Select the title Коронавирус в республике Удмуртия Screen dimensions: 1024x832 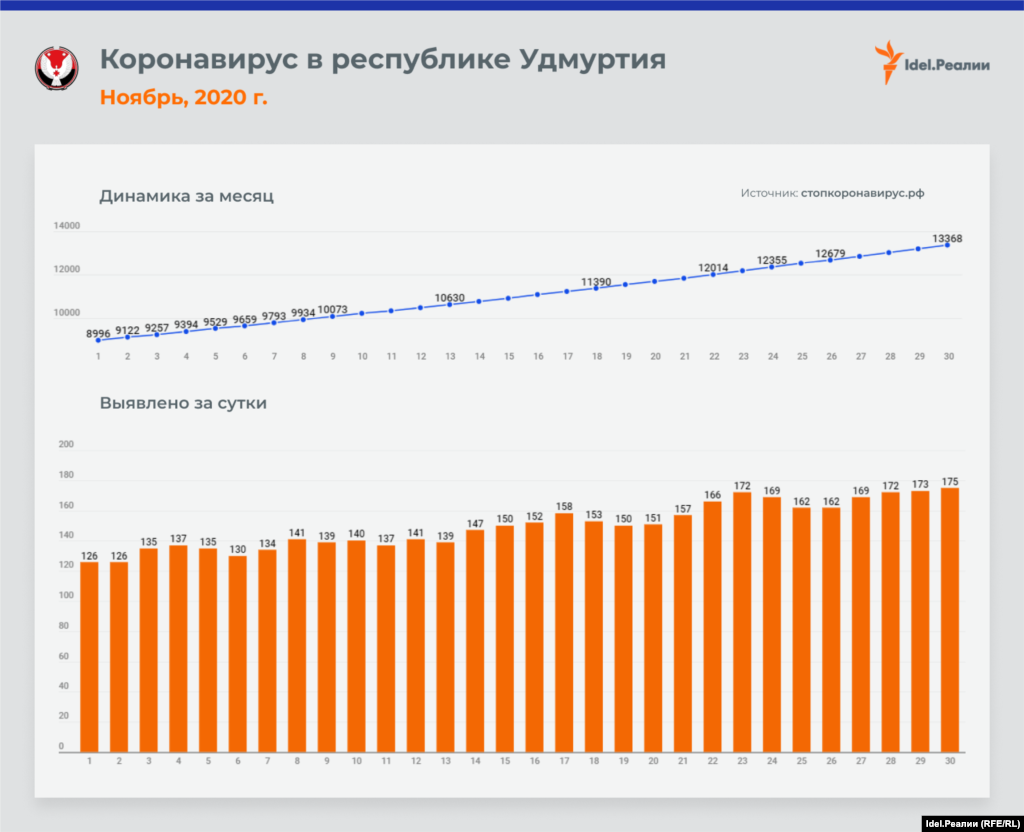coord(382,60)
